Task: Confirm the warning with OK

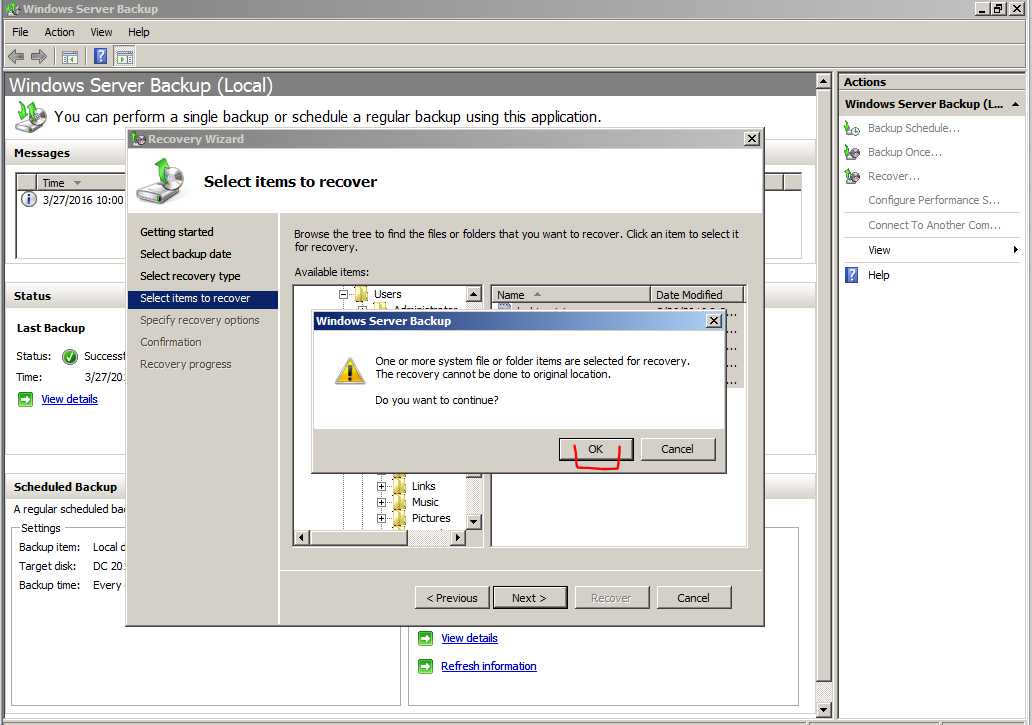Action: tap(596, 449)
